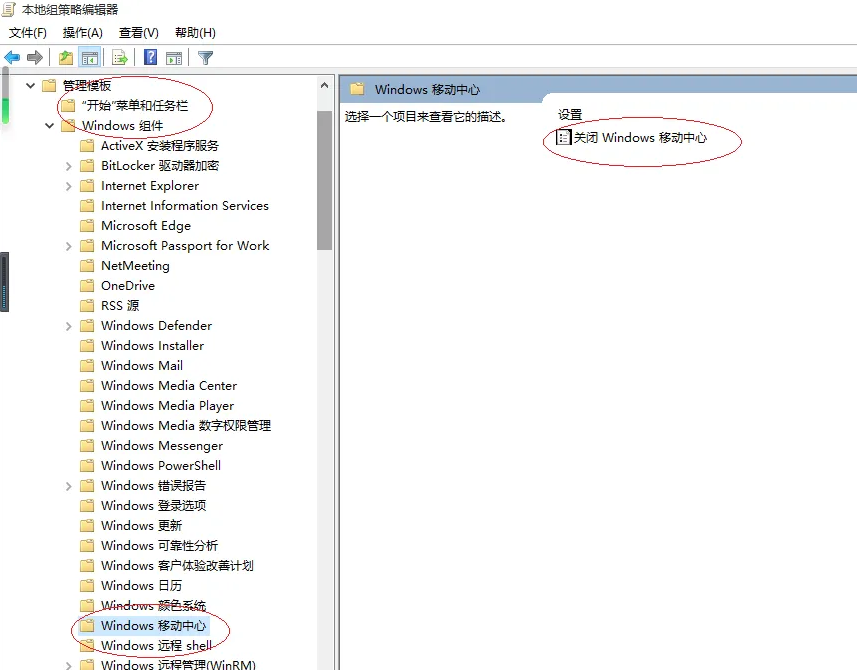The width and height of the screenshot is (857, 670).
Task: Toggle the console tree pane visibility
Action: coord(90,57)
